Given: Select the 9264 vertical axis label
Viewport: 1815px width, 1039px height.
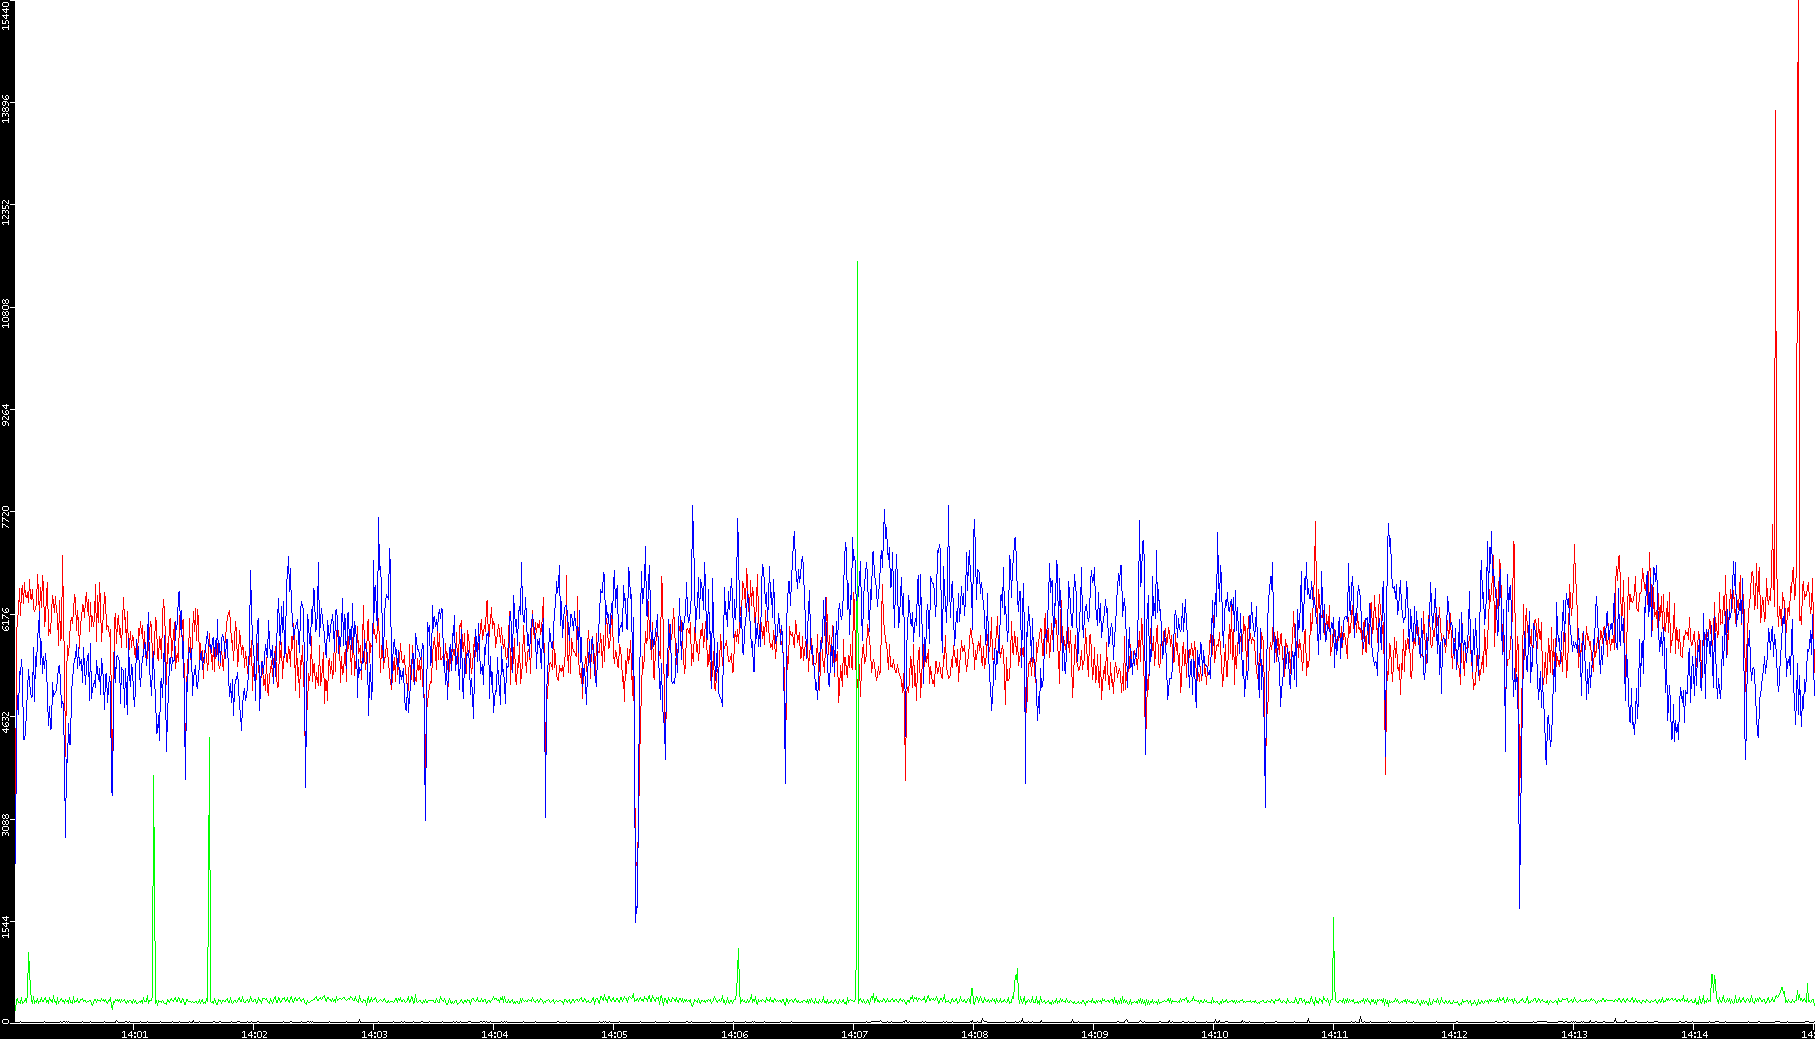Looking at the screenshot, I should coord(6,416).
